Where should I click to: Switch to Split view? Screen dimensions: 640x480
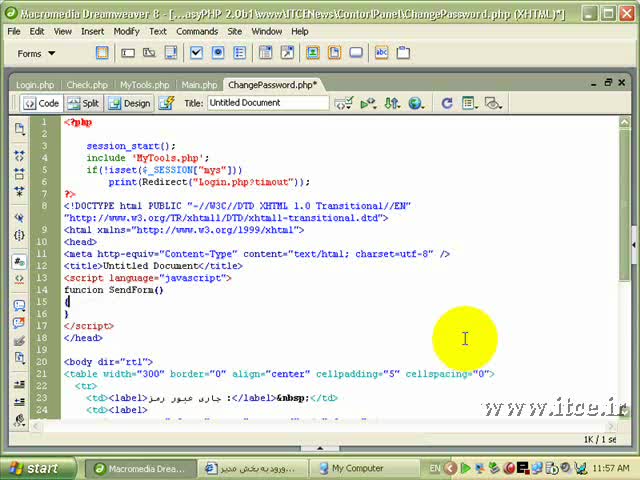(83, 103)
